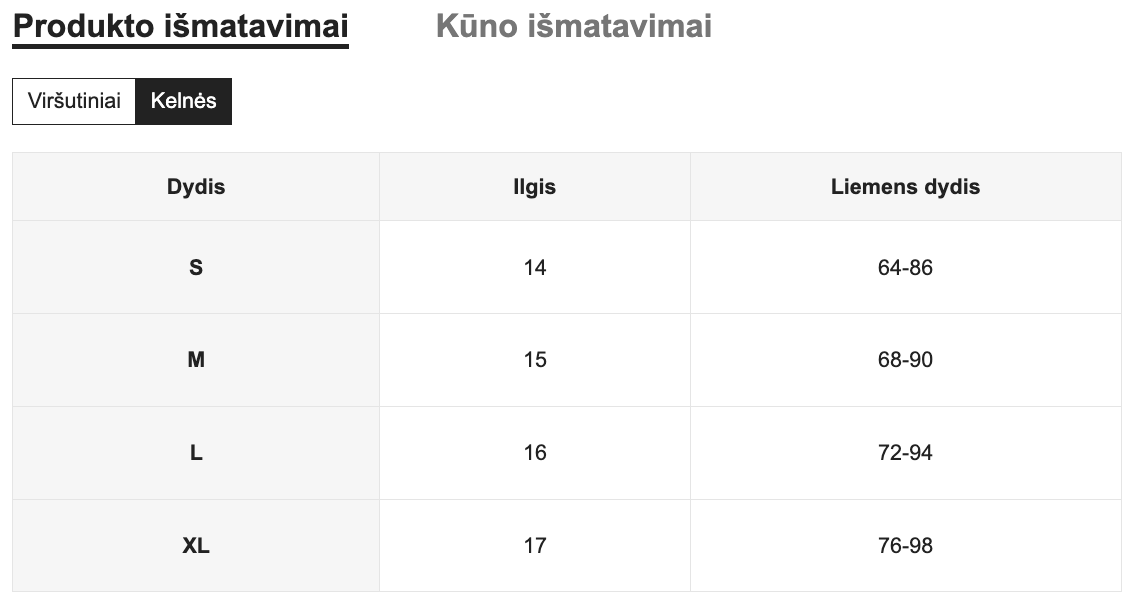The width and height of the screenshot is (1130, 602).
Task: Click the length value 15
Action: [x=535, y=360]
